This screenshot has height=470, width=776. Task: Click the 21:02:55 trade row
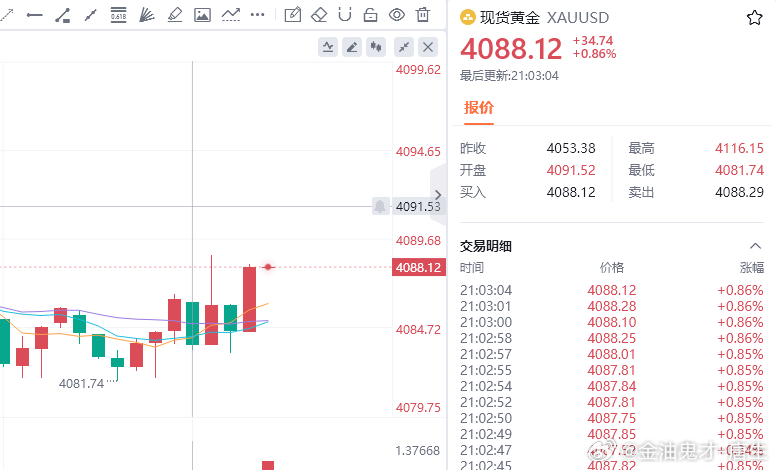click(x=612, y=371)
